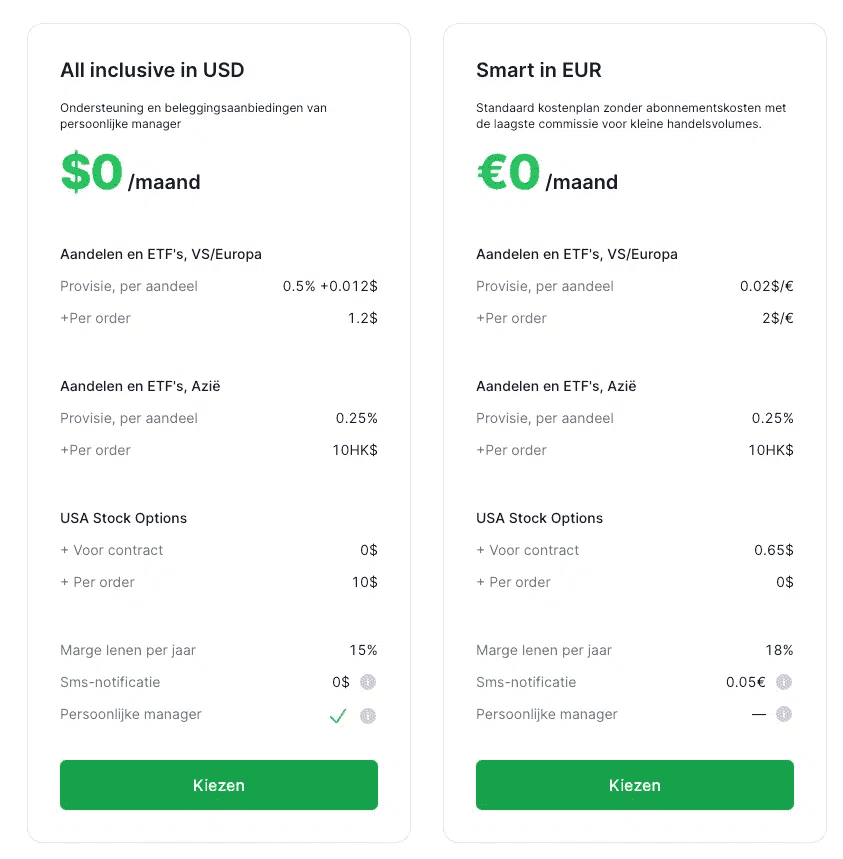Click the dash in Smart plan Persoonlijke manager row

(759, 715)
